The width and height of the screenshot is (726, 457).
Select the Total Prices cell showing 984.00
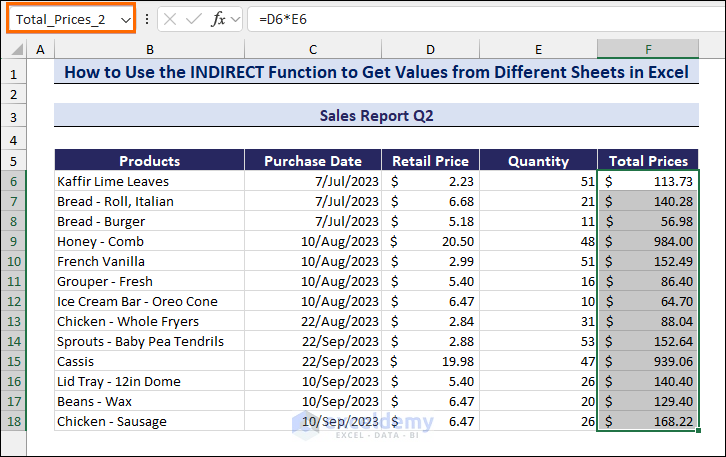(648, 241)
